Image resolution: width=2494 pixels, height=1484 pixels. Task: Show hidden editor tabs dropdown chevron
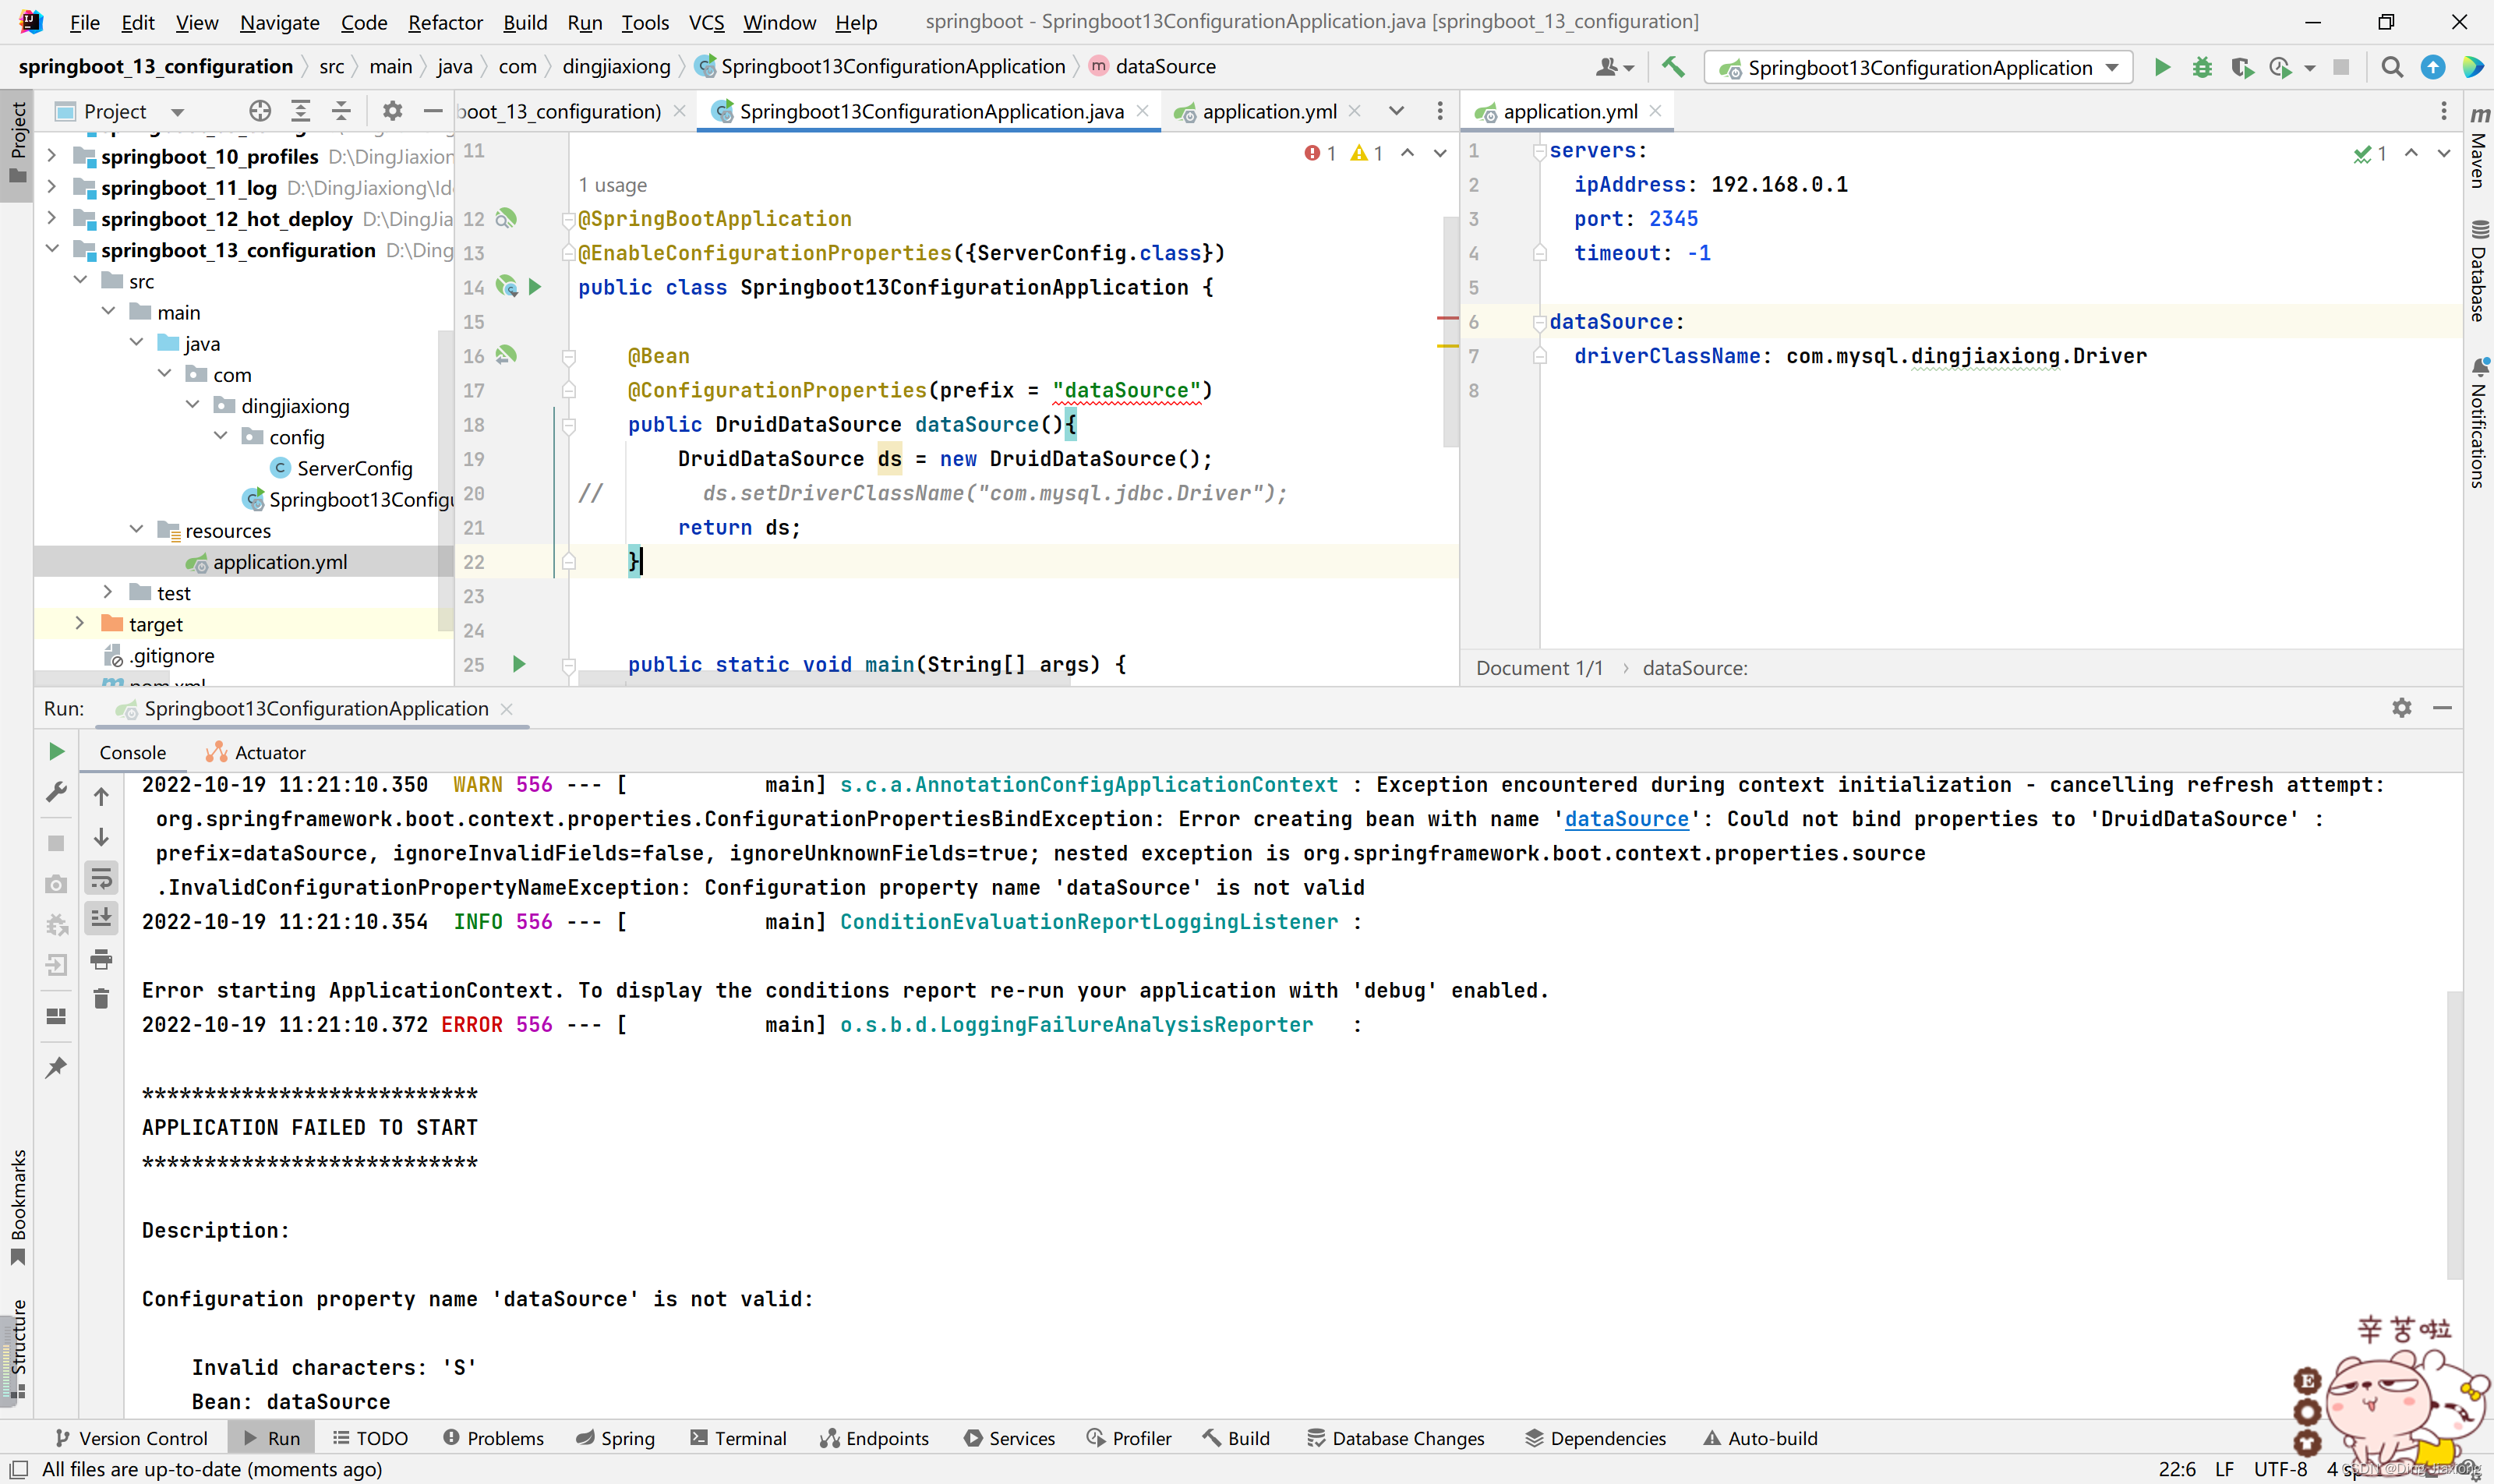[x=1396, y=111]
